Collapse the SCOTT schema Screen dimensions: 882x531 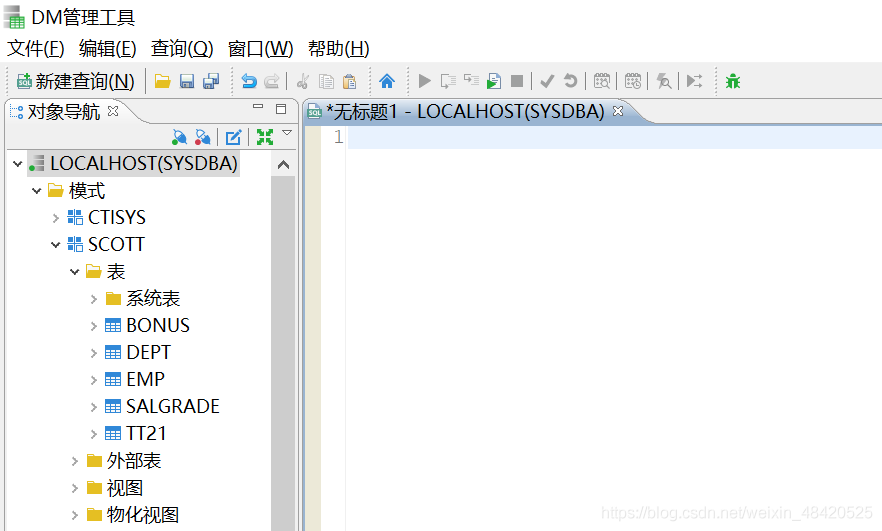[x=56, y=245]
